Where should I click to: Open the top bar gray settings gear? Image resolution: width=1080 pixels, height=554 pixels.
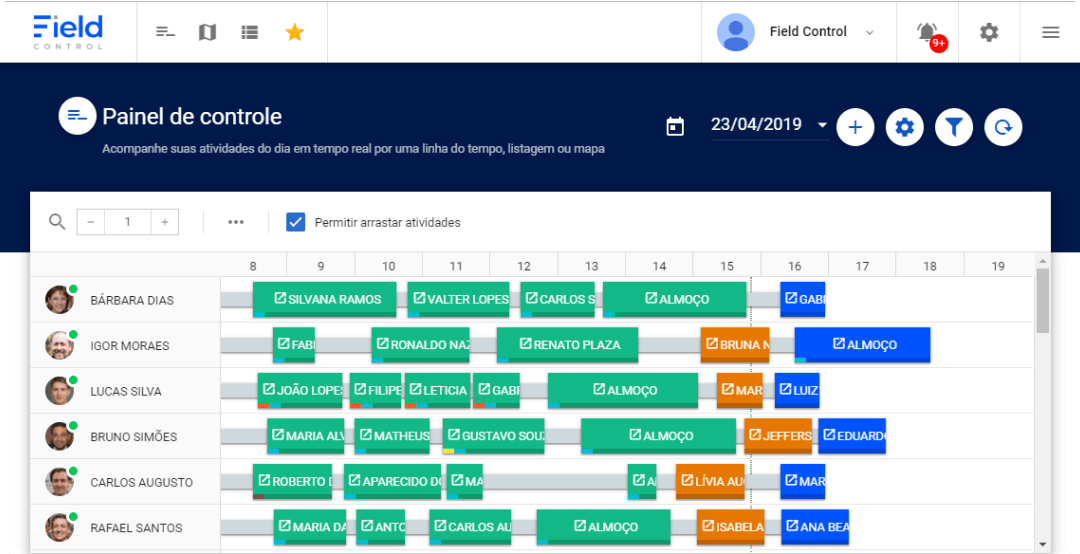(989, 32)
